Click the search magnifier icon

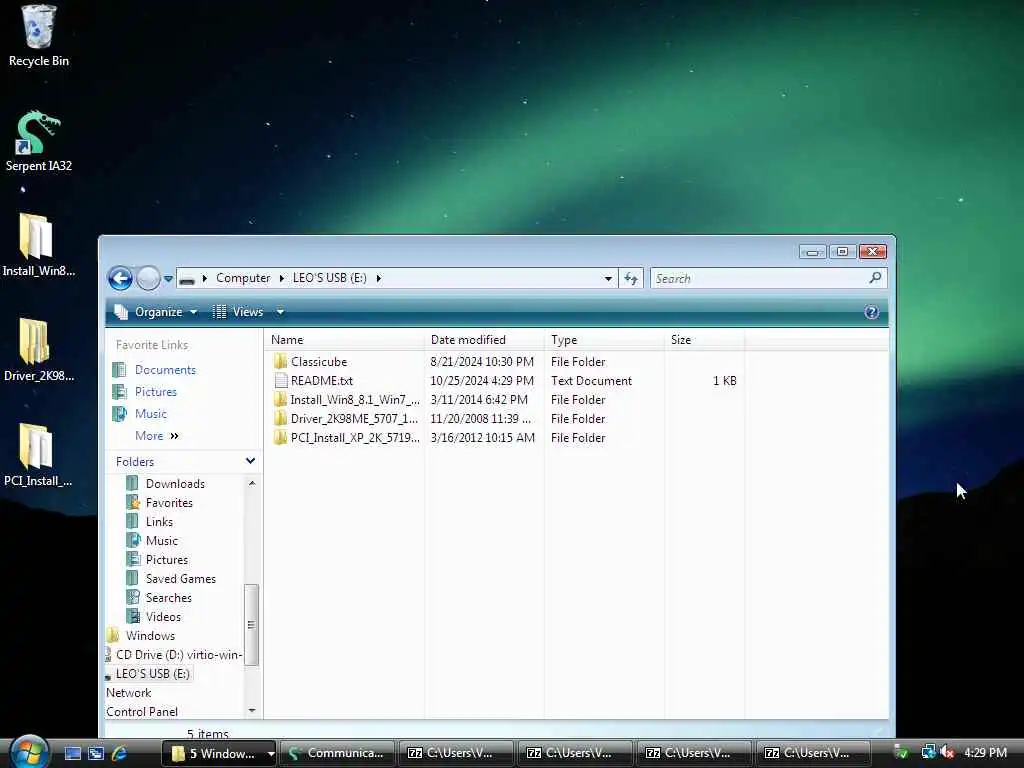(x=875, y=278)
